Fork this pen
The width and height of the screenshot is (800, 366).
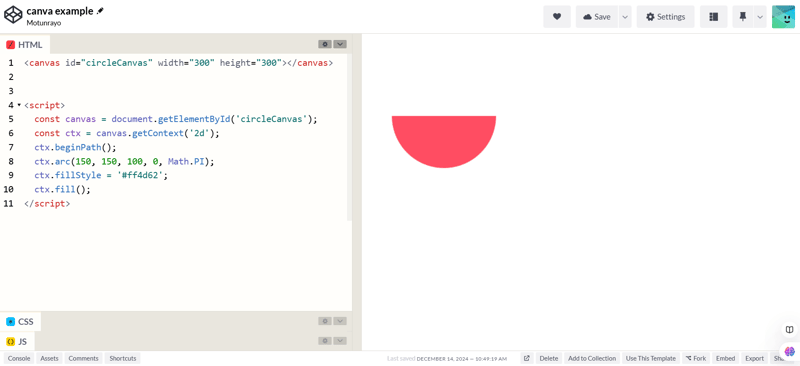click(696, 358)
